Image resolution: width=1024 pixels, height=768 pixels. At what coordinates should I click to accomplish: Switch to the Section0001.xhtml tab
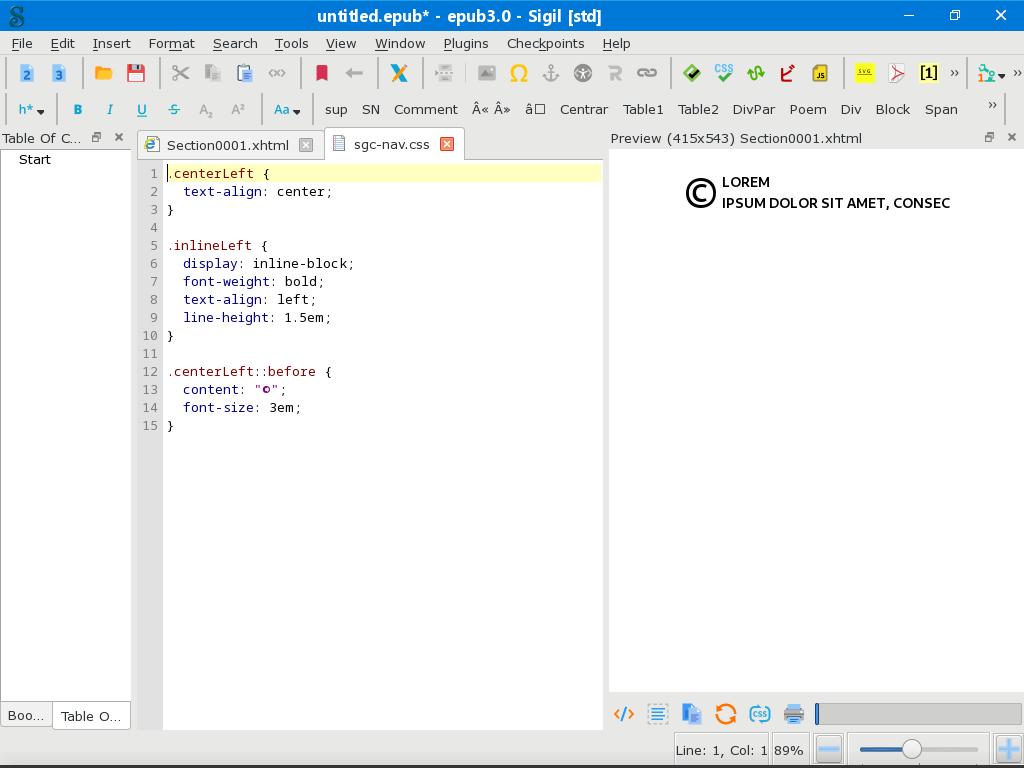[227, 145]
